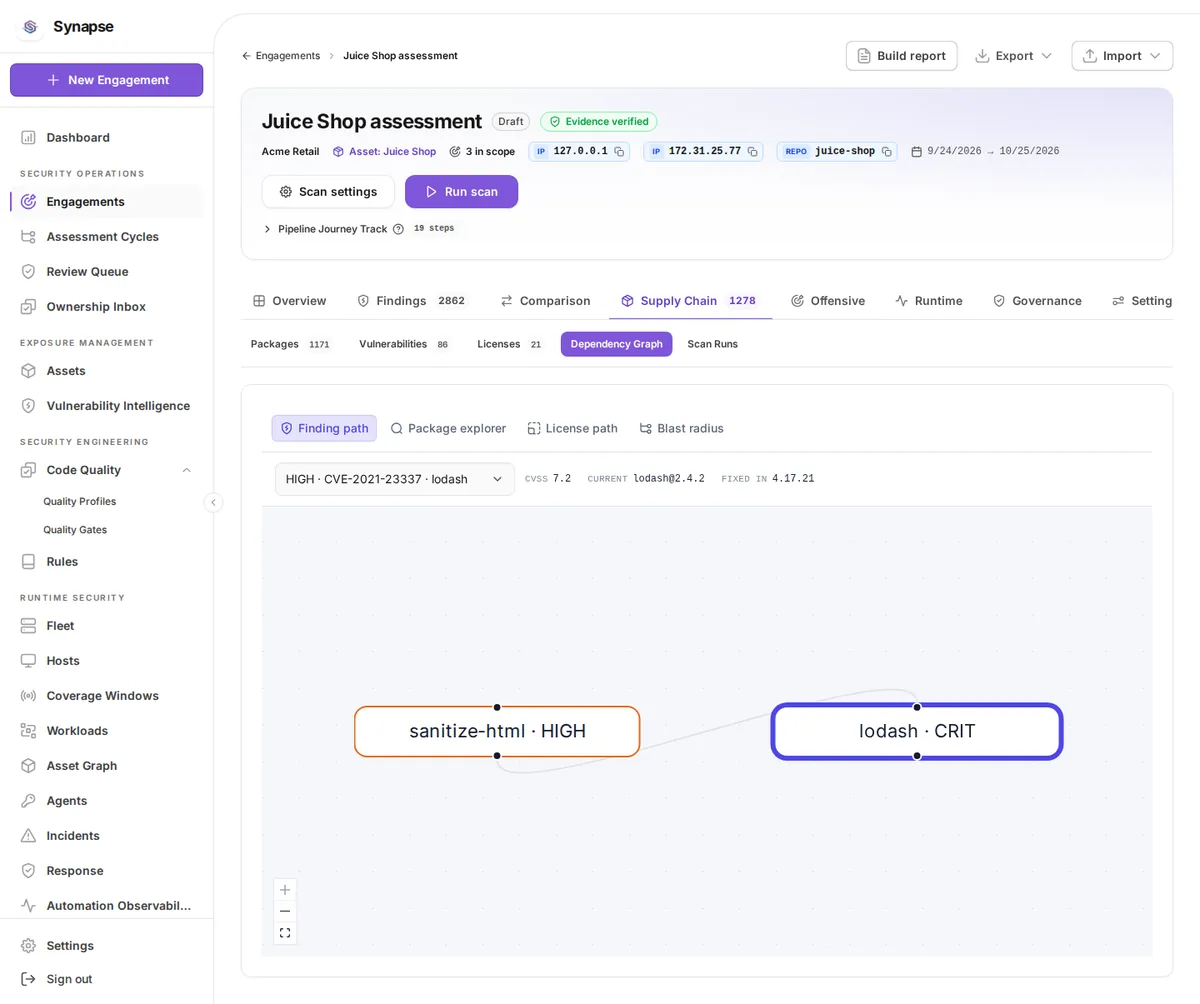Click the Rules book icon
The height and width of the screenshot is (1004, 1200).
pyautogui.click(x=28, y=561)
